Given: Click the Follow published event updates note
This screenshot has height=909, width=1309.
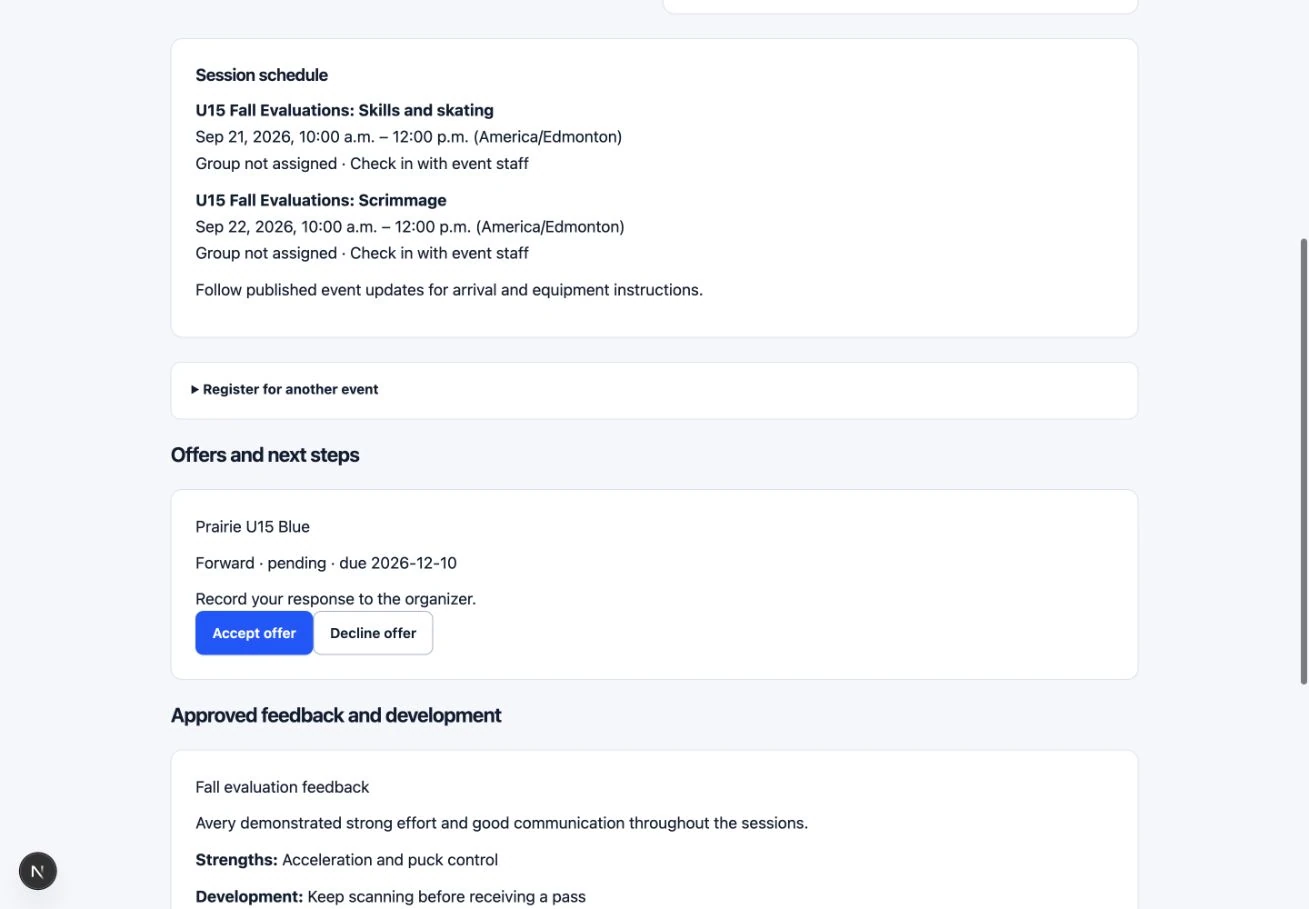Looking at the screenshot, I should [449, 290].
